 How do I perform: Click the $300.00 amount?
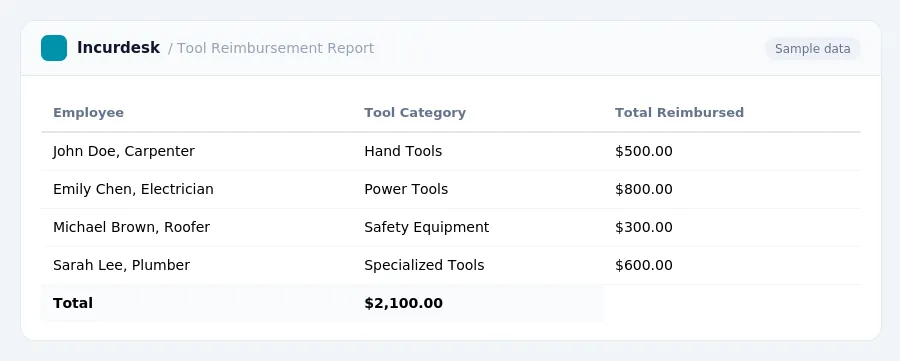[643, 227]
